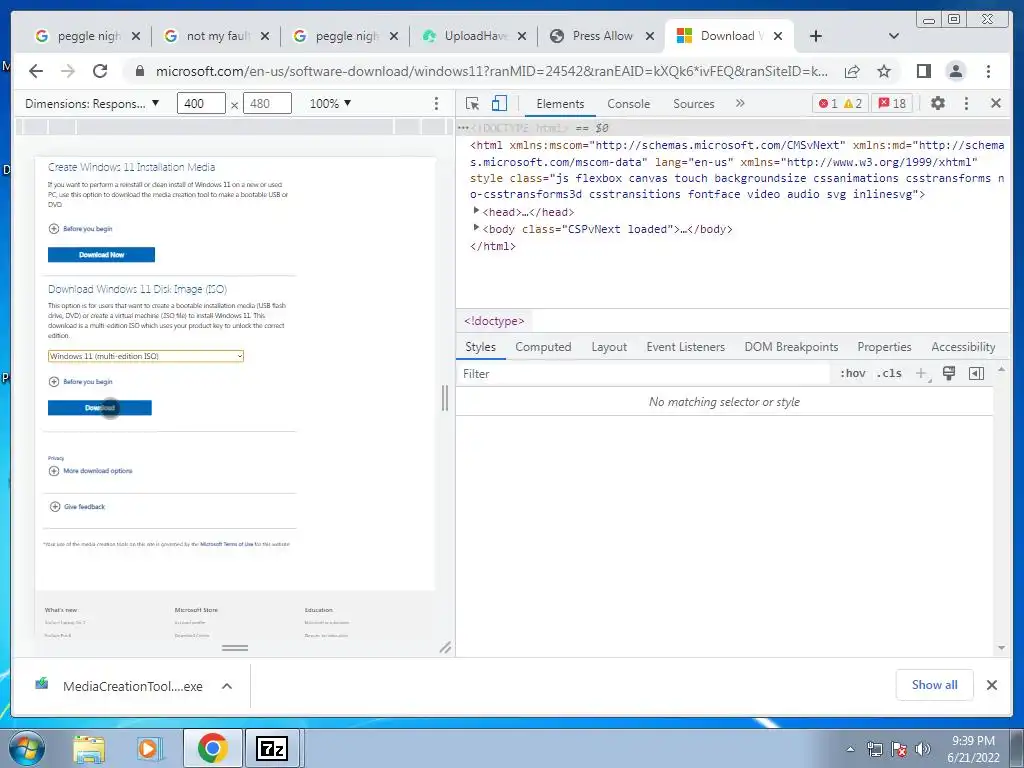Viewport: 1024px width, 768px height.
Task: Expand the head element node
Action: [476, 211]
